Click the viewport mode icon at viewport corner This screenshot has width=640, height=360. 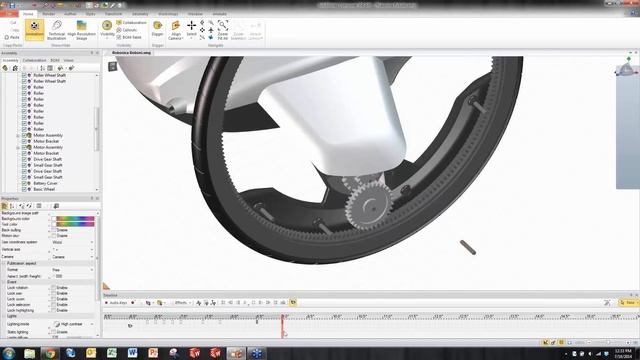tap(113, 66)
